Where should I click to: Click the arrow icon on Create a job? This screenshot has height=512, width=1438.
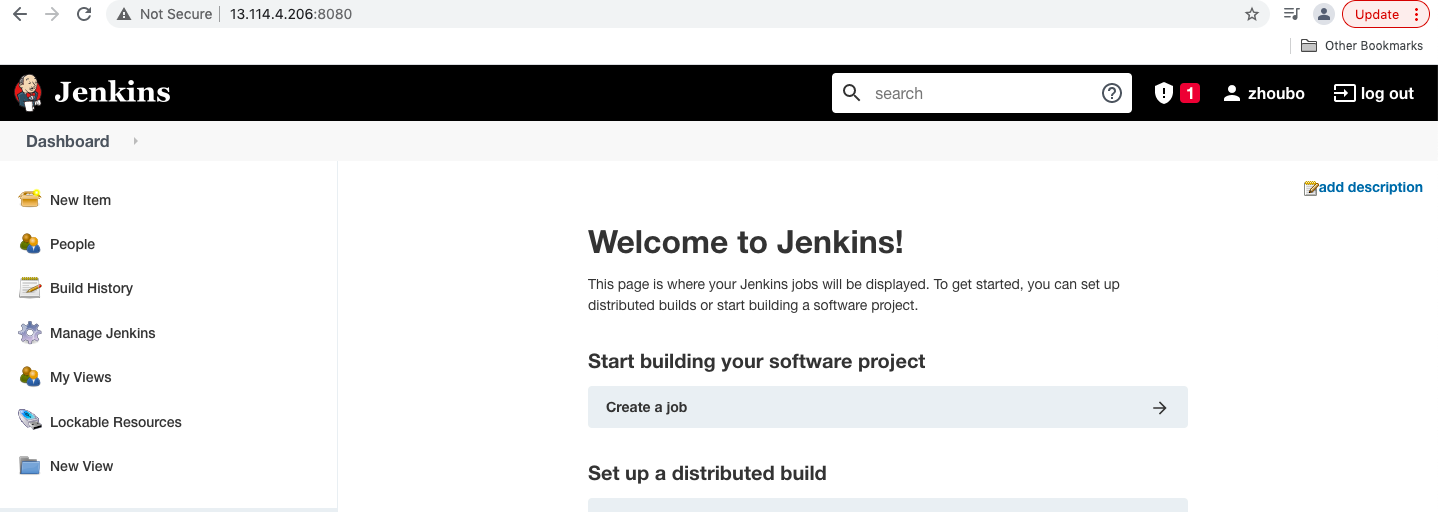click(1160, 408)
